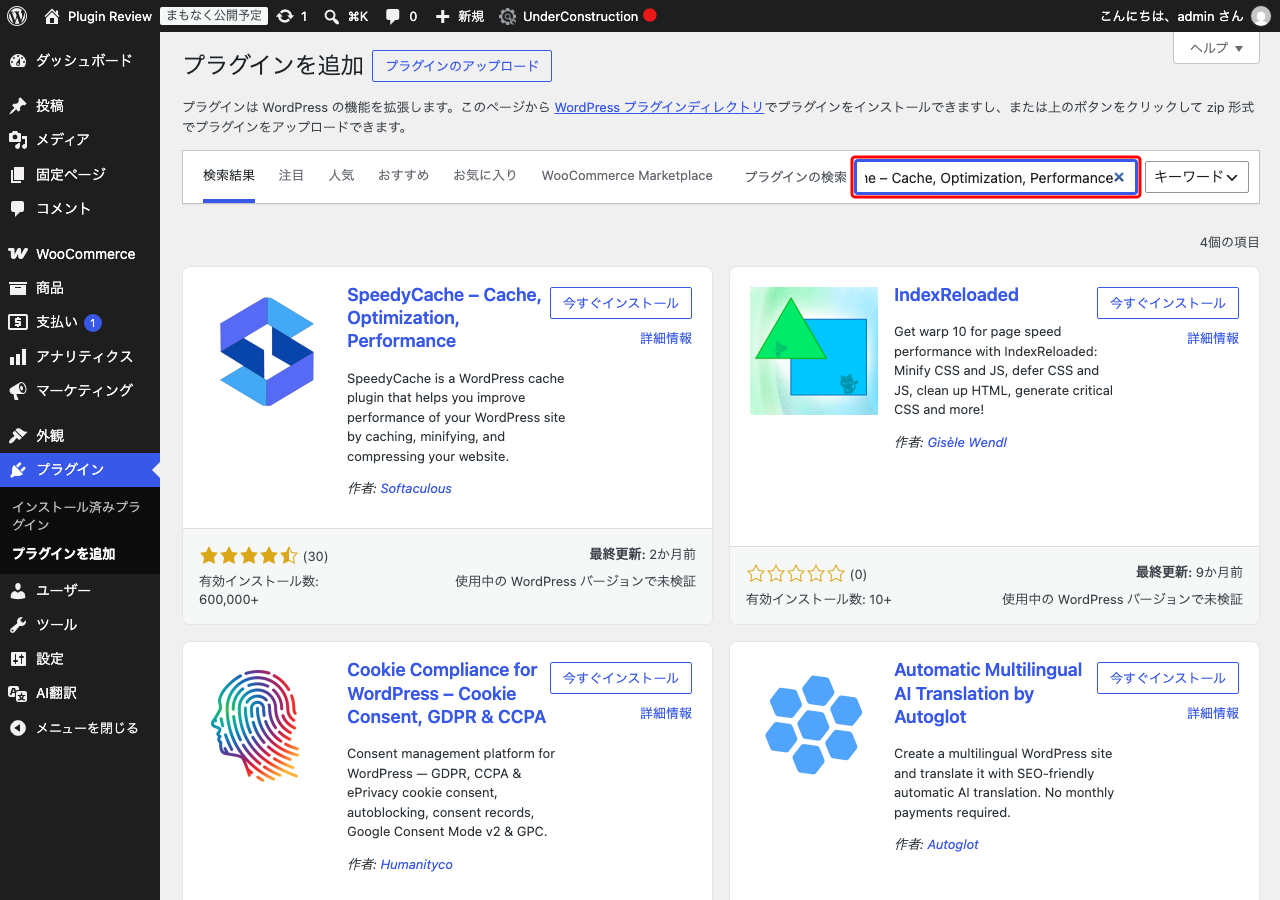Expand the ヘルプ panel

coord(1216,47)
